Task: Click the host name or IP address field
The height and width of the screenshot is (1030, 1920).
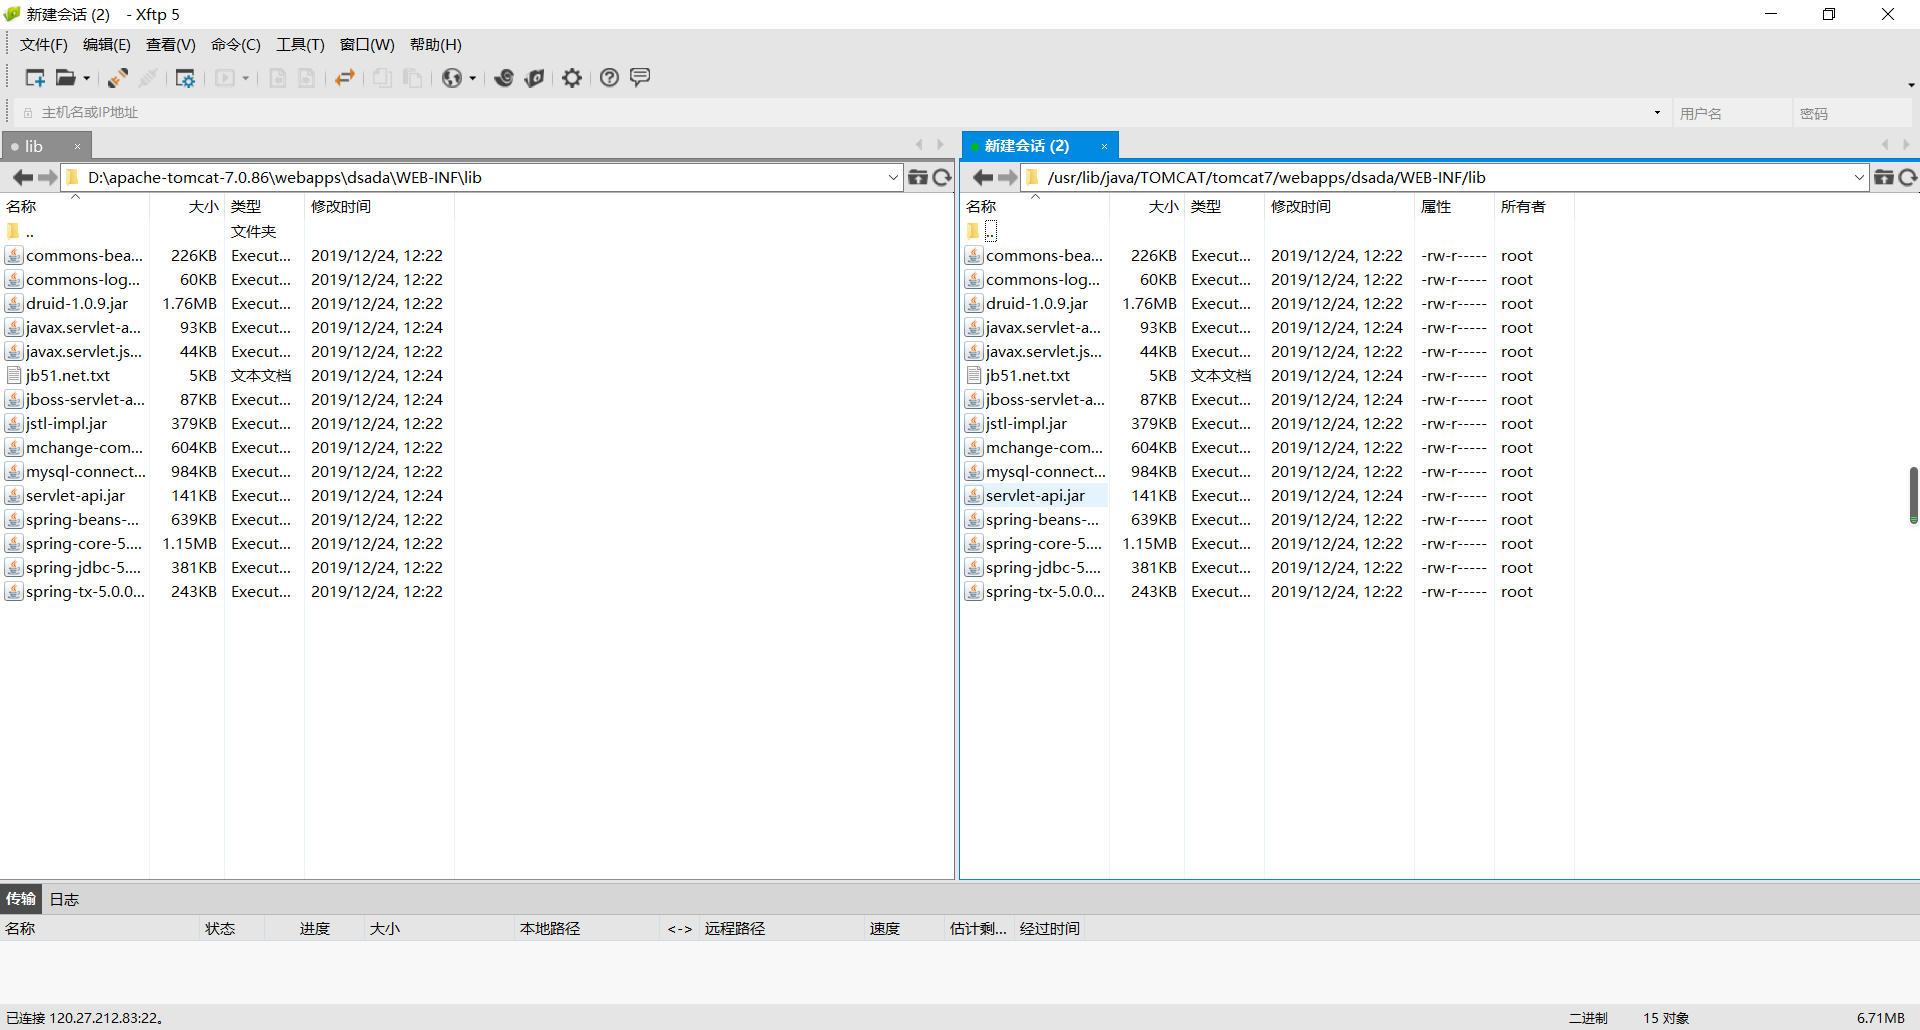Action: 840,112
